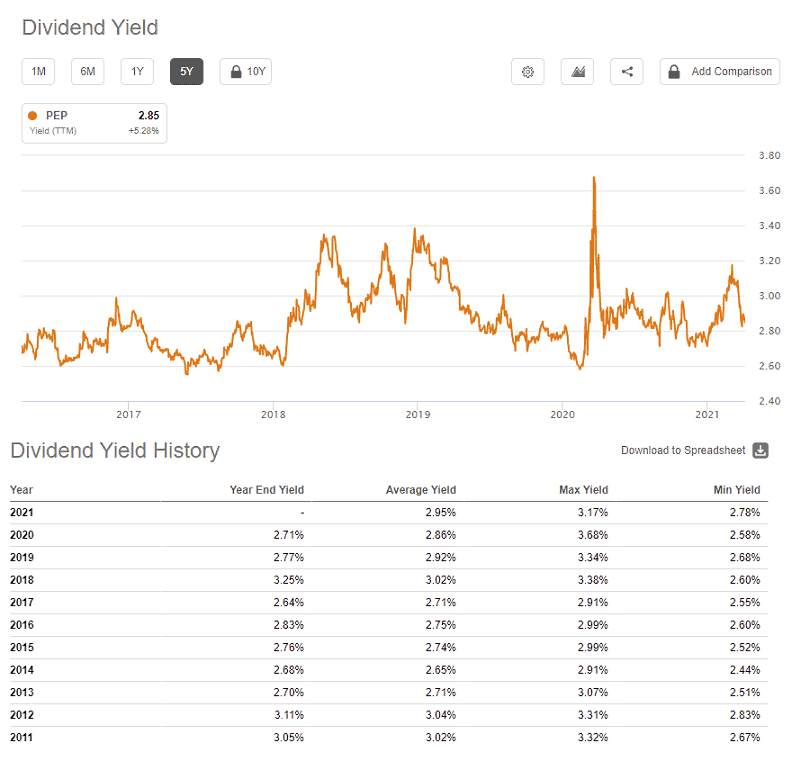Image resolution: width=794 pixels, height=759 pixels.
Task: Click the Min Yield column header
Action: tap(737, 490)
